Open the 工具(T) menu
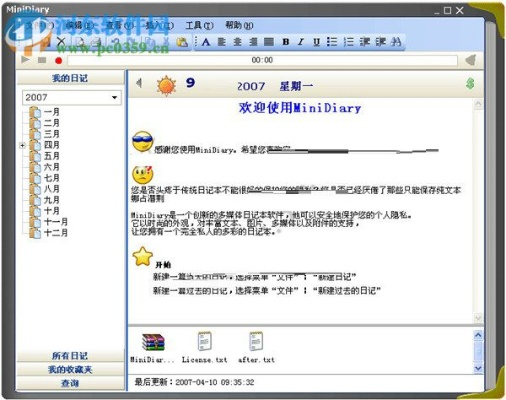The height and width of the screenshot is (400, 506). point(199,25)
